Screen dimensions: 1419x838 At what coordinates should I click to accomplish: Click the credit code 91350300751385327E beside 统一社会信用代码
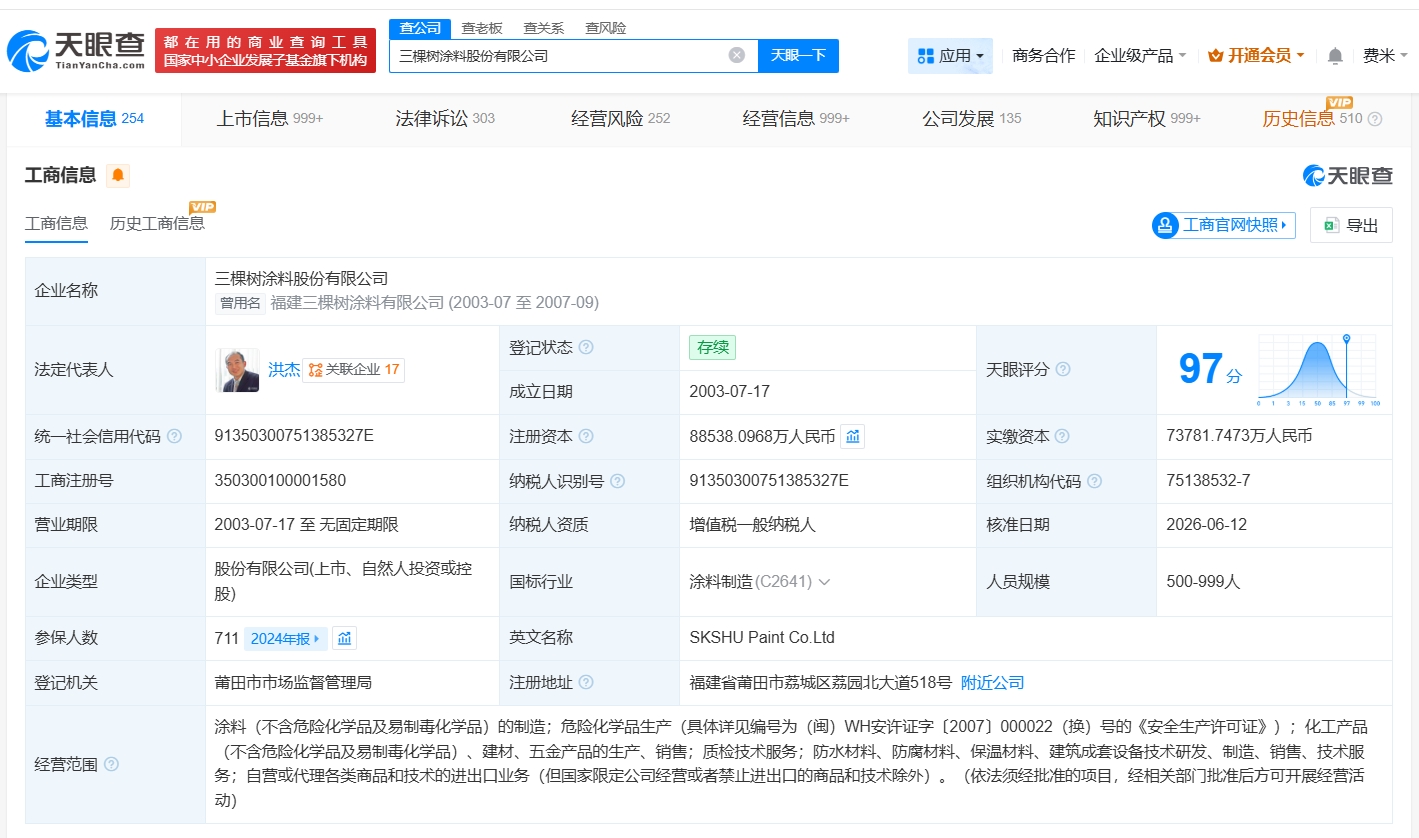294,436
